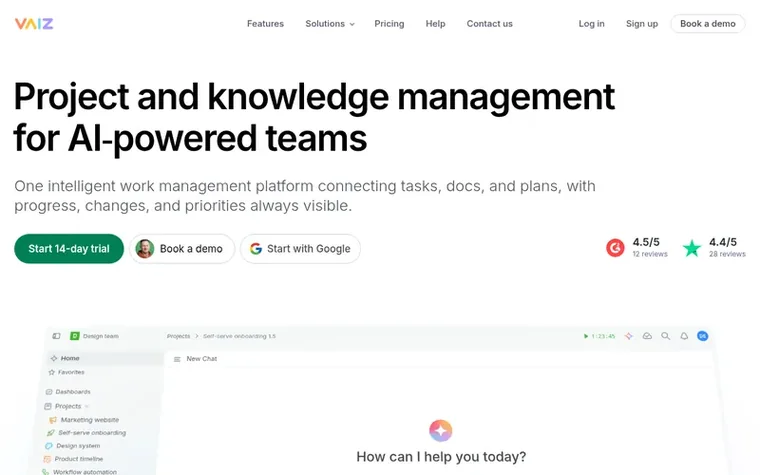Image resolution: width=760 pixels, height=475 pixels.
Task: Click the green Design team workspace icon
Action: [75, 336]
